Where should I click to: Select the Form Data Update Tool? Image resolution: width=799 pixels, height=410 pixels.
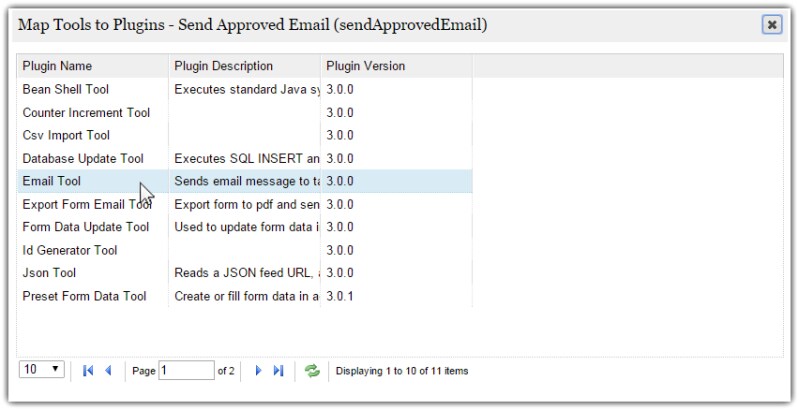(x=245, y=227)
